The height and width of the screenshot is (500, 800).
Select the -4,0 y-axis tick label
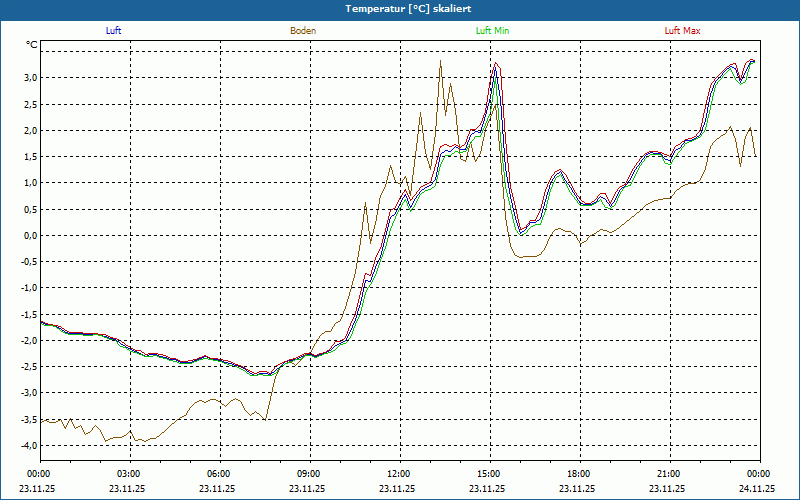tap(27, 446)
